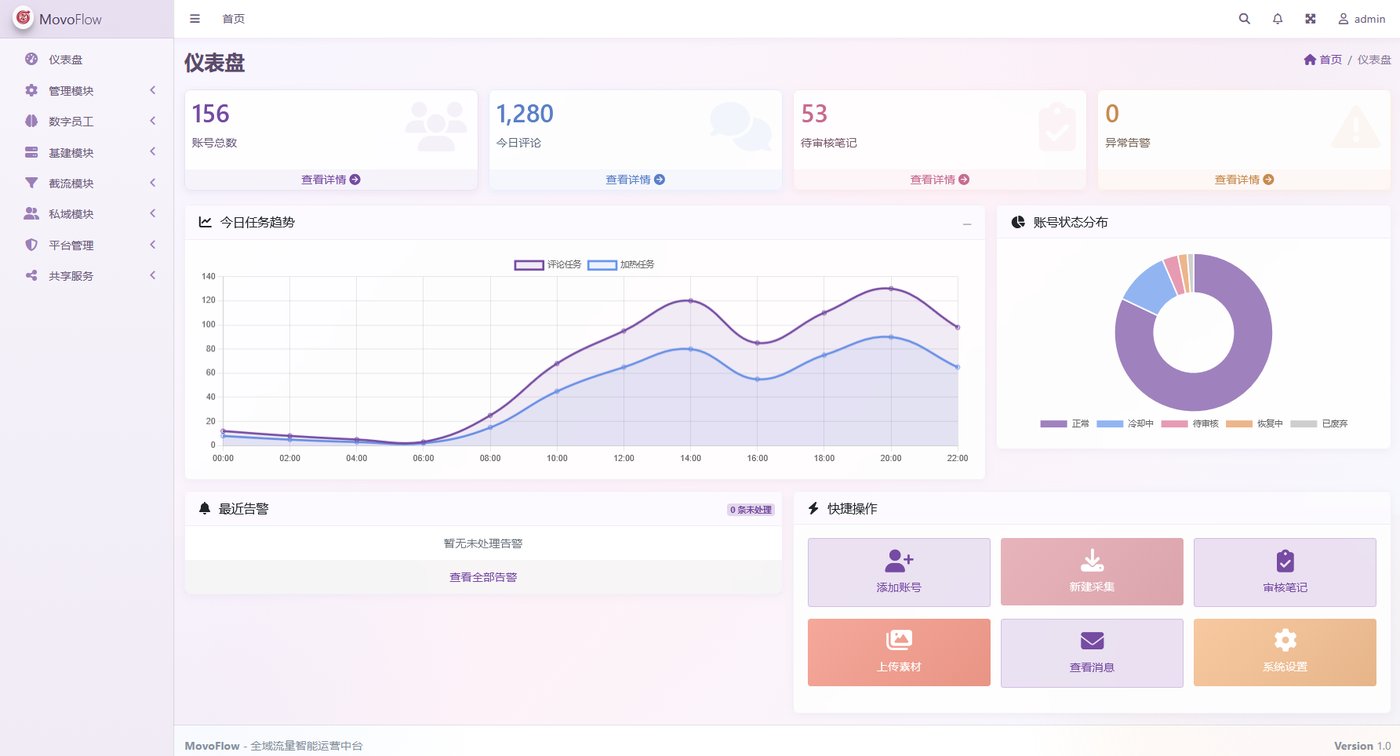Collapse the 今日任务趋势 panel
The width and height of the screenshot is (1400, 756).
coord(967,225)
